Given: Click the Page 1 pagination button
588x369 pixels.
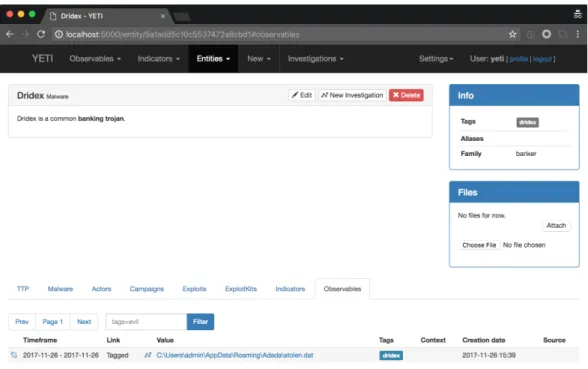Looking at the screenshot, I should click(x=52, y=321).
